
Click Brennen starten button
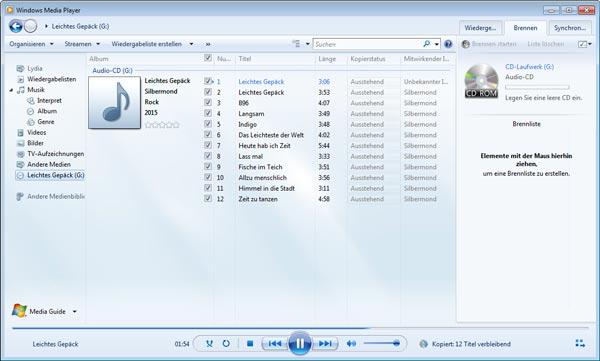489,44
